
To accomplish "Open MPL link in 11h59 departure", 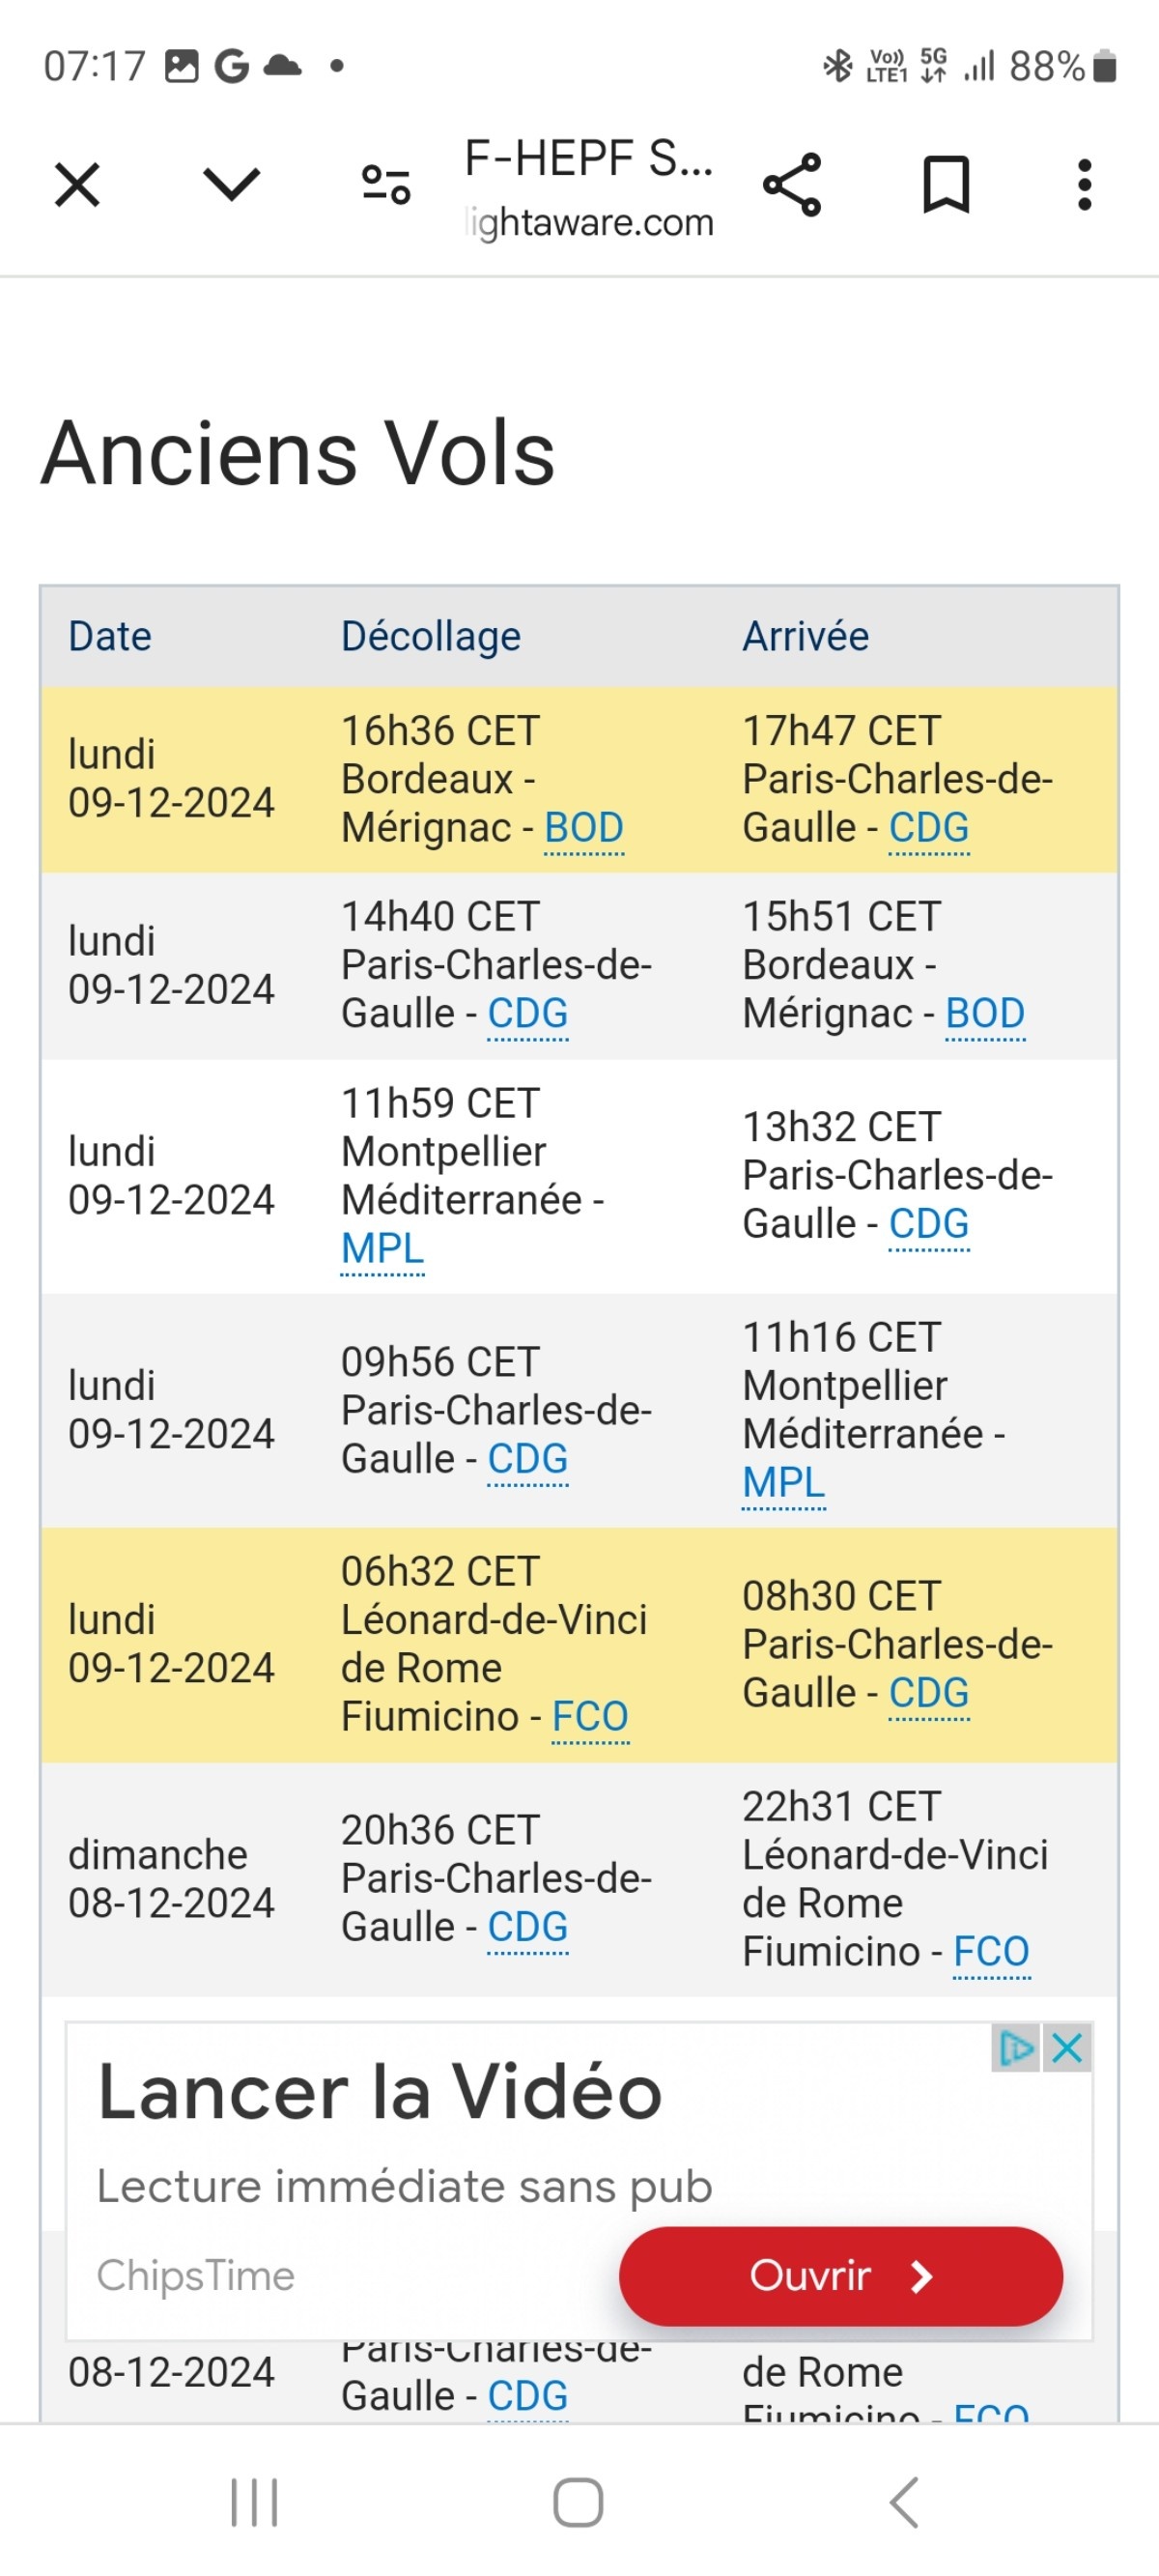I will (382, 1248).
